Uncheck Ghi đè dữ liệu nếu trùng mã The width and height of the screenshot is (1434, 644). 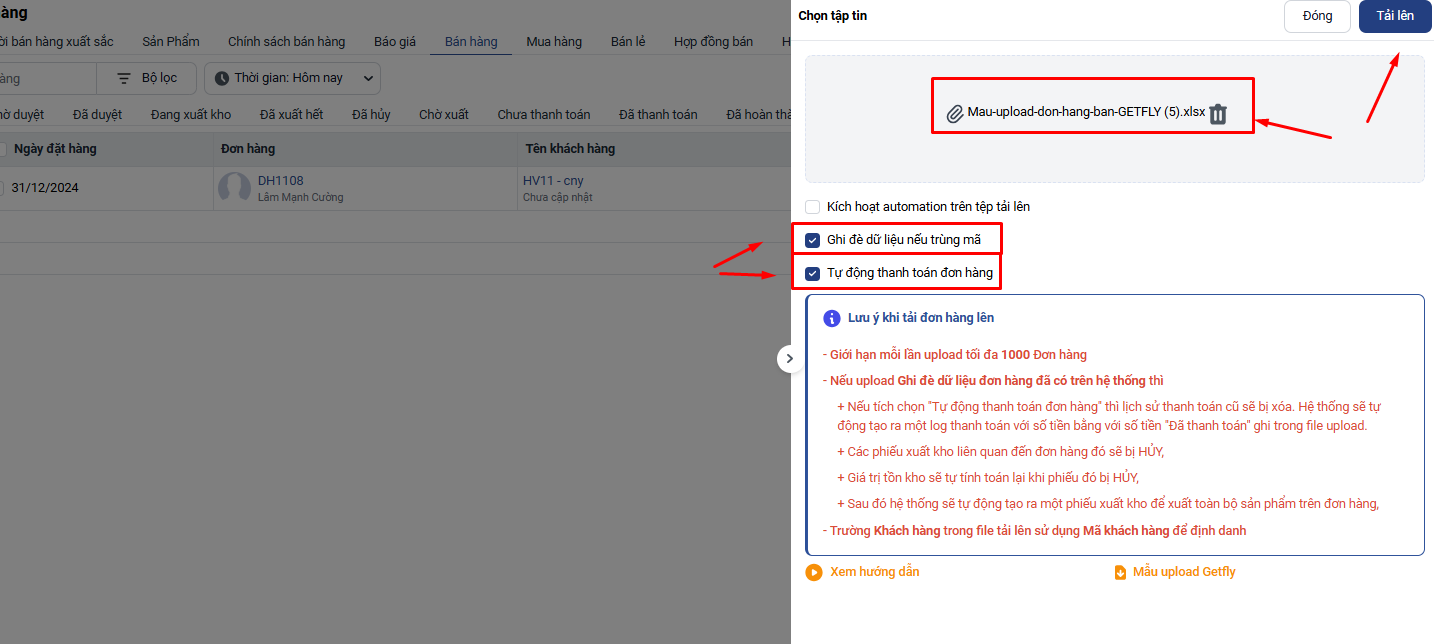click(x=813, y=240)
